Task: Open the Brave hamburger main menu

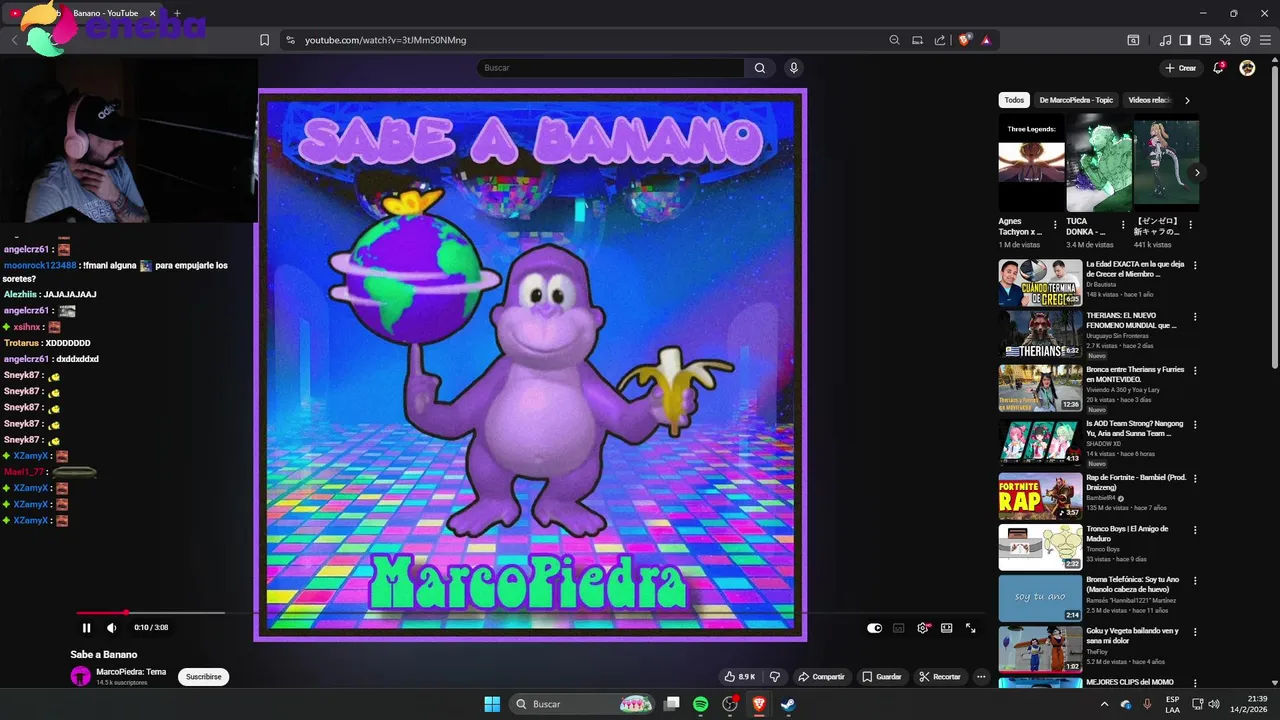Action: coord(1266,40)
